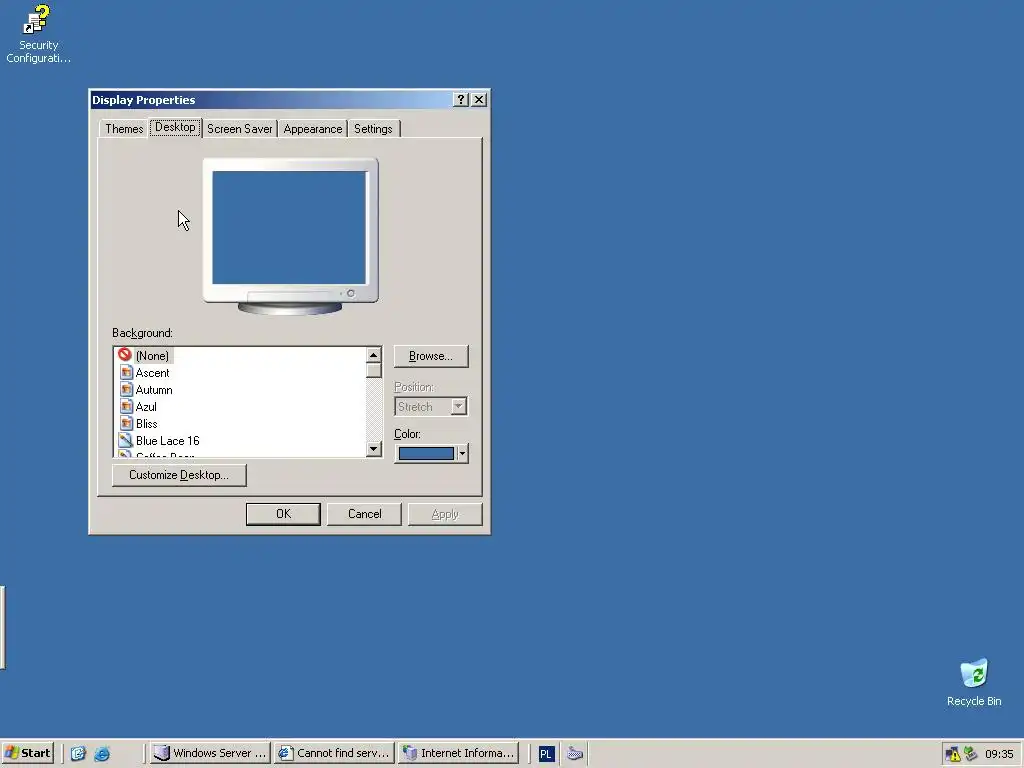The width and height of the screenshot is (1024, 768).
Task: Open the Screen Saver tab
Action: (240, 129)
